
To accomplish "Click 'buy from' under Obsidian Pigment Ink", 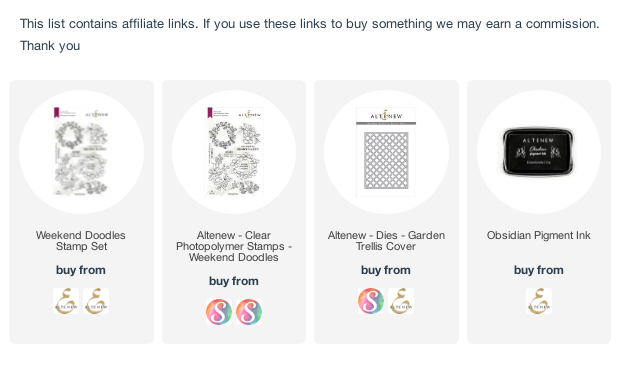I will [539, 270].
